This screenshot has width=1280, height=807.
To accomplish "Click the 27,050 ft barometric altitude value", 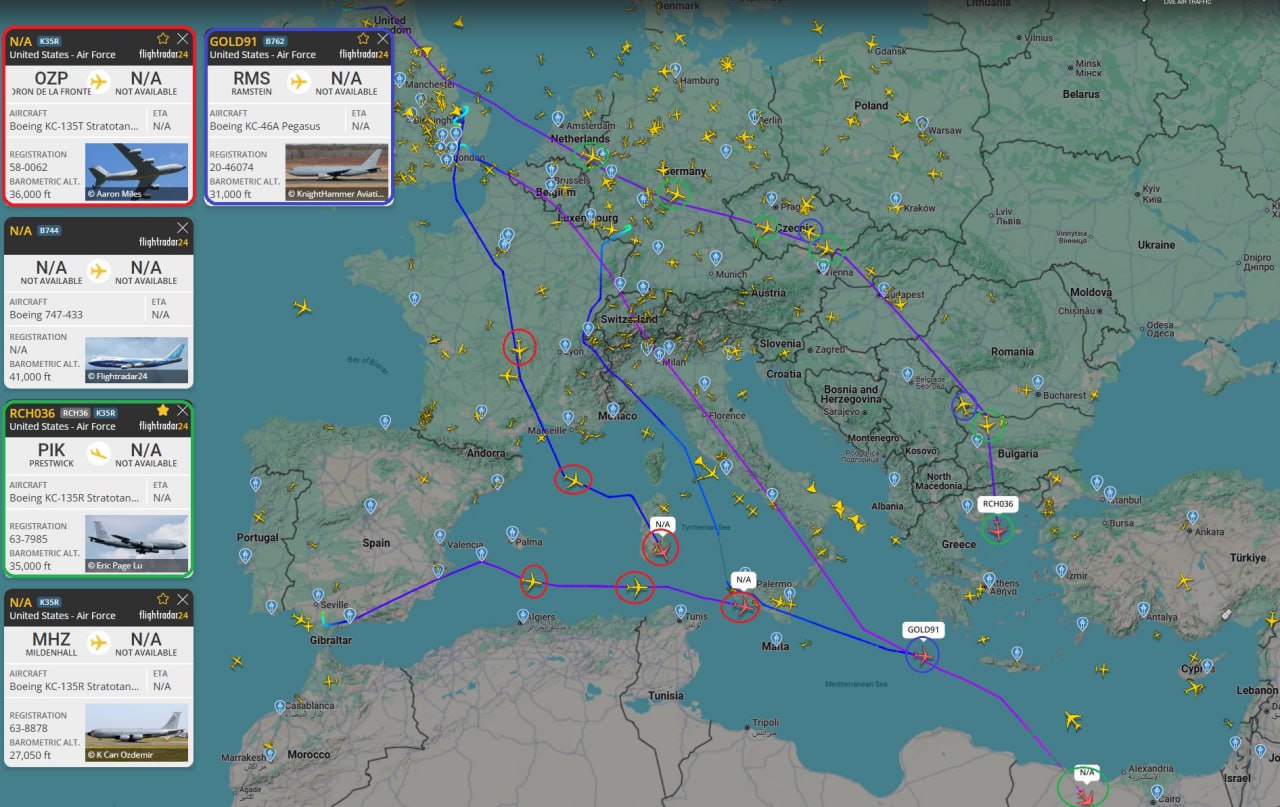I will [x=30, y=756].
